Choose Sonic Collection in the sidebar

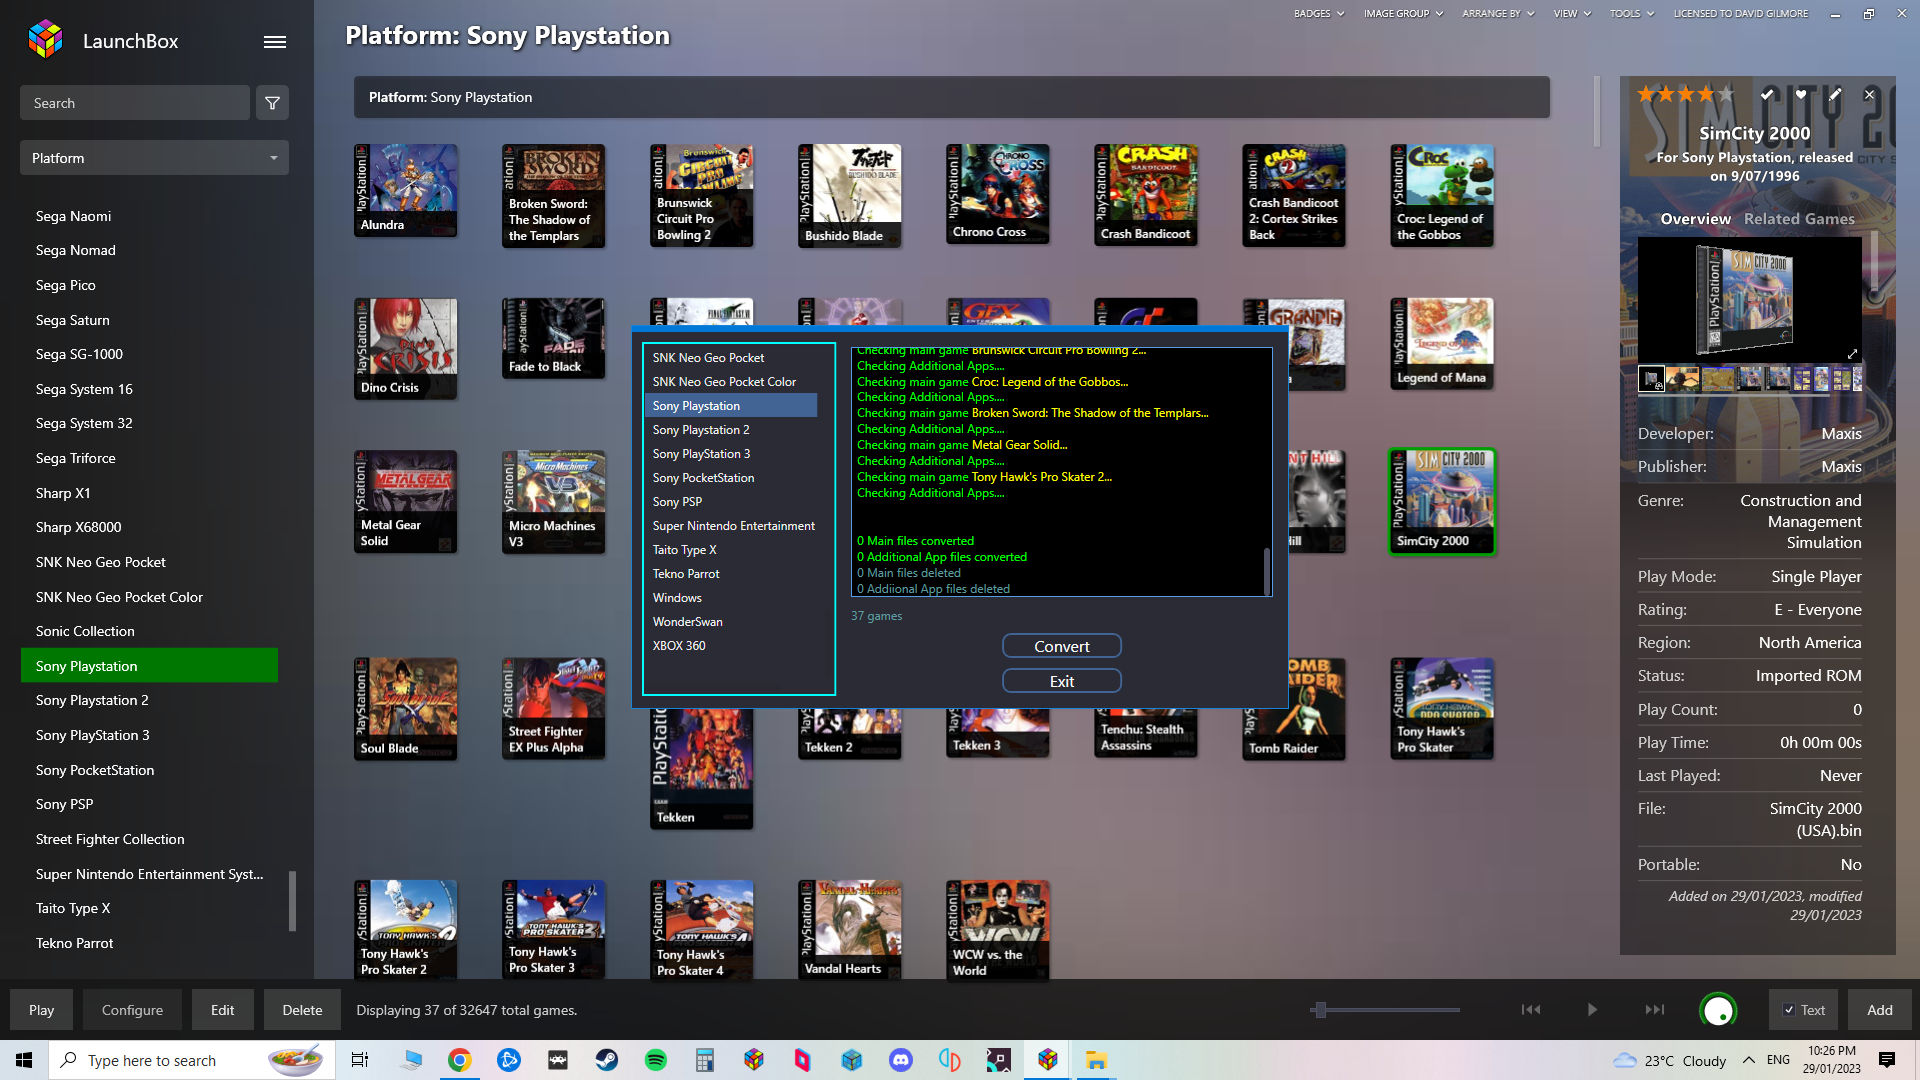tap(149, 631)
